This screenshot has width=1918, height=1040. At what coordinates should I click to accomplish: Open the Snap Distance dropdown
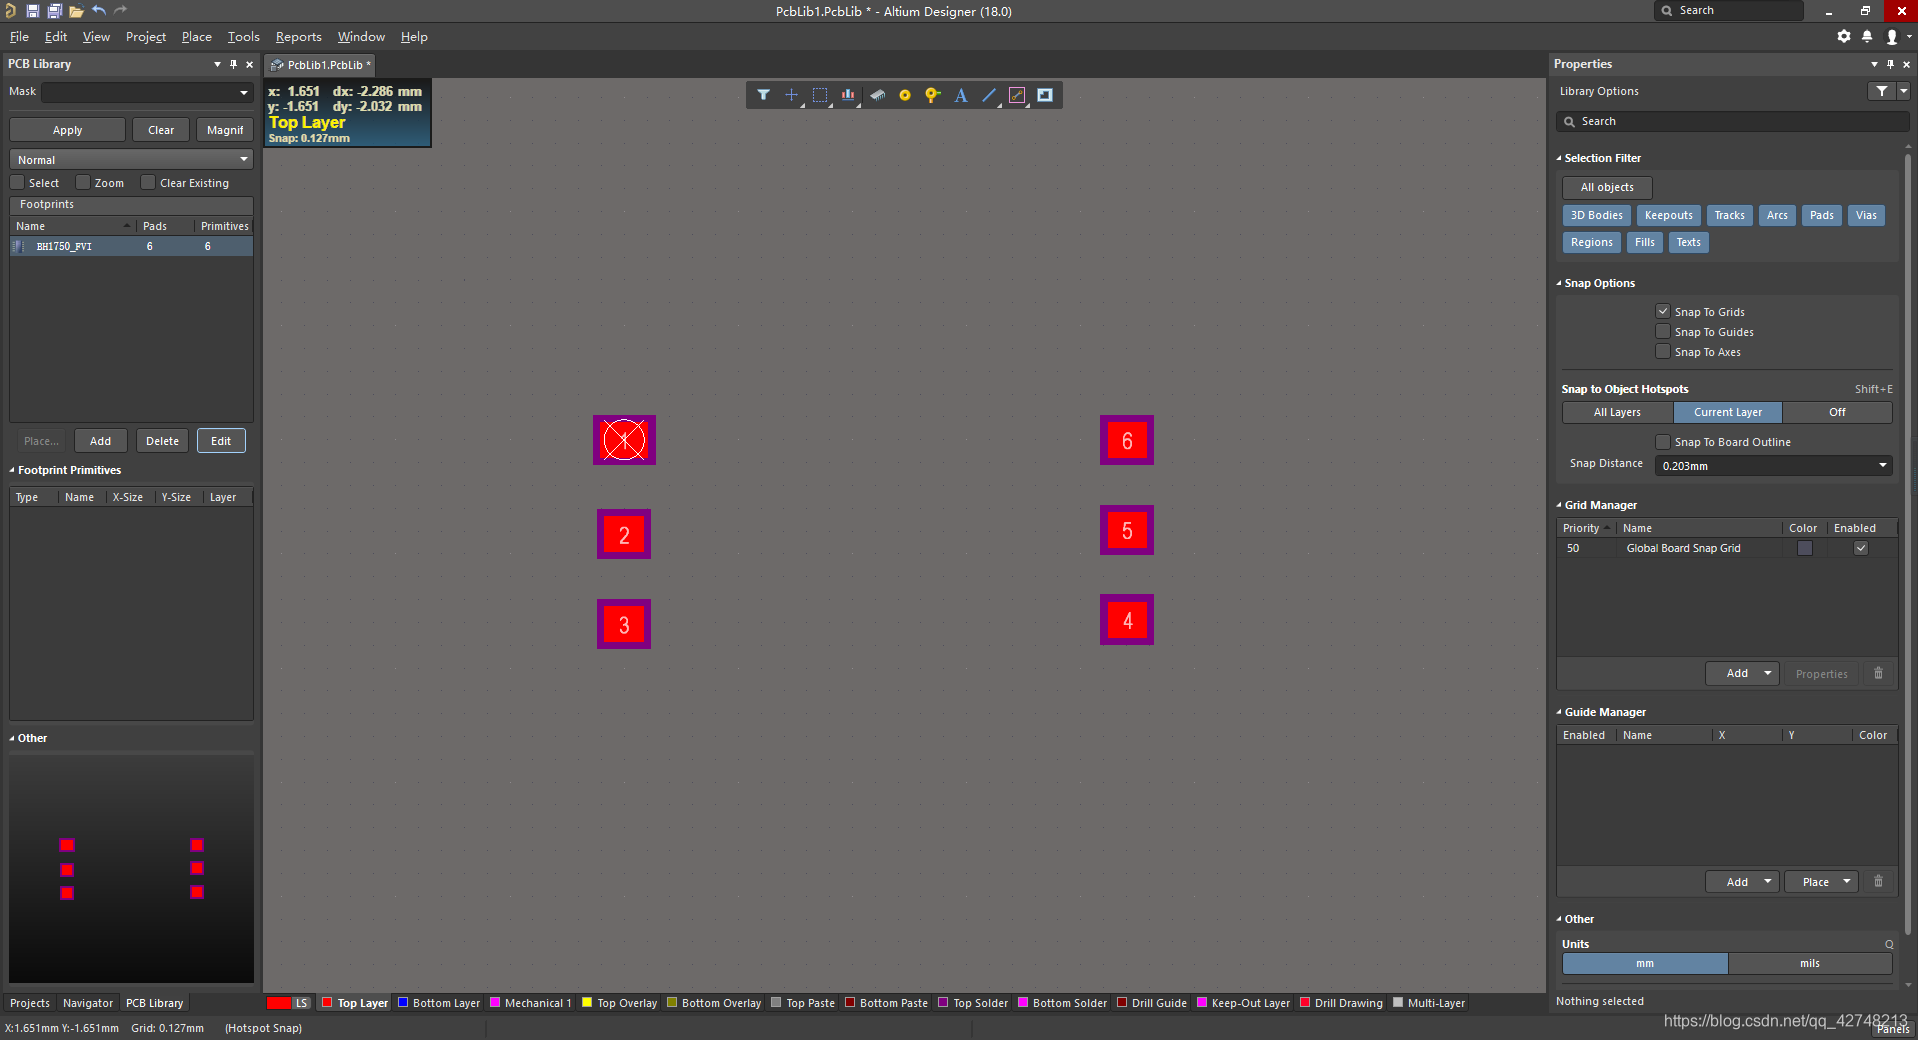tap(1882, 465)
